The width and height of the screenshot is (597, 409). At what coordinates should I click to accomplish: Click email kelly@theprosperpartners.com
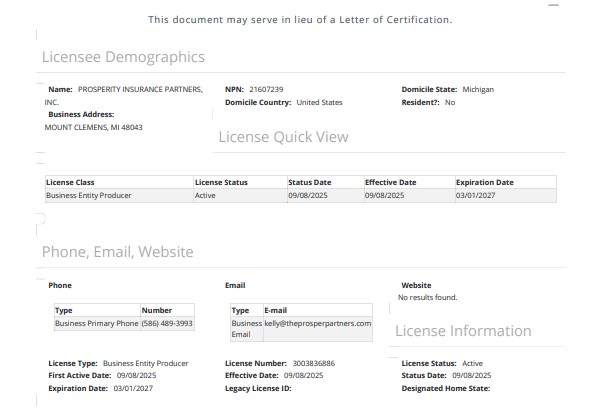click(x=318, y=323)
